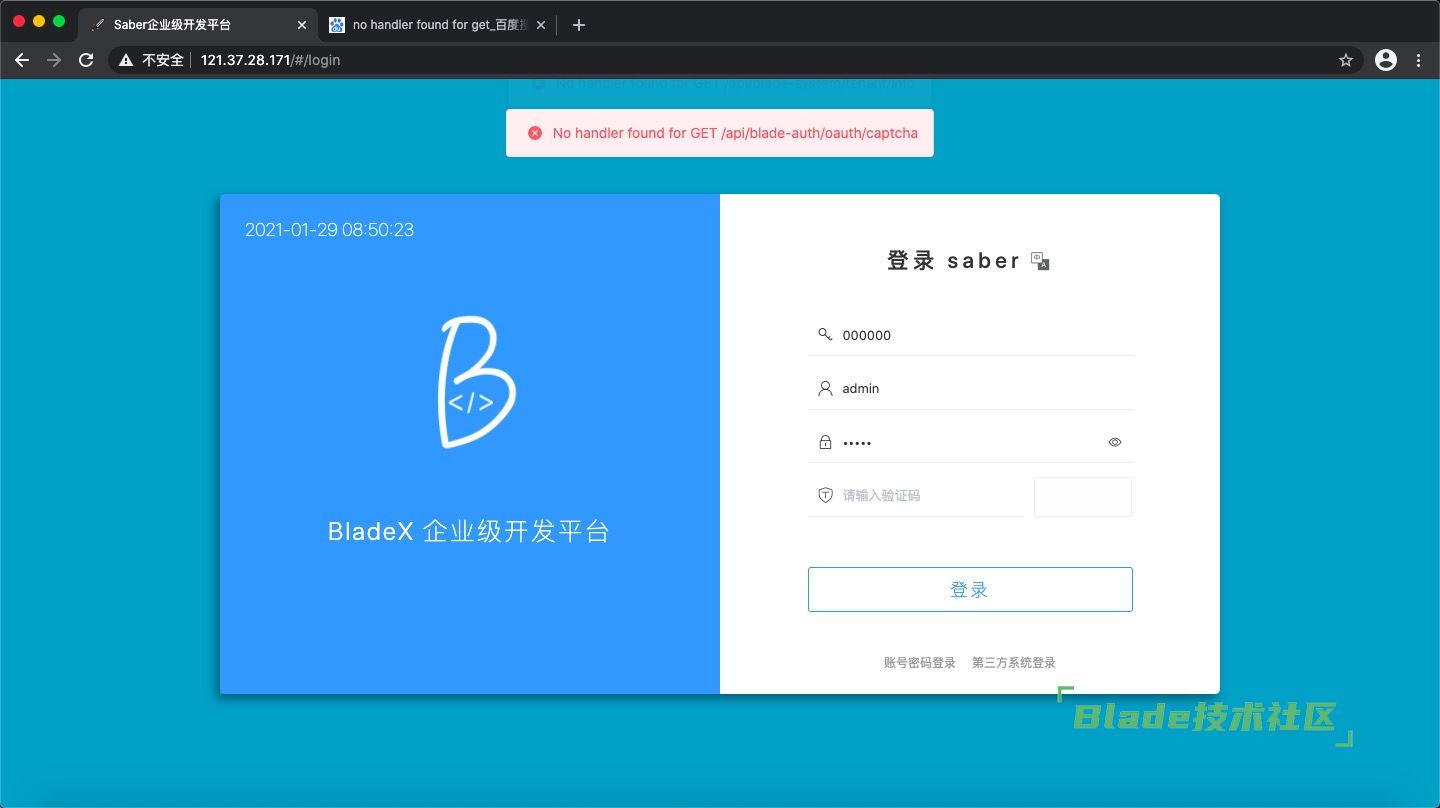This screenshot has height=808, width=1440.
Task: Select the Saber企业级开发平台 tab
Action: click(x=198, y=25)
